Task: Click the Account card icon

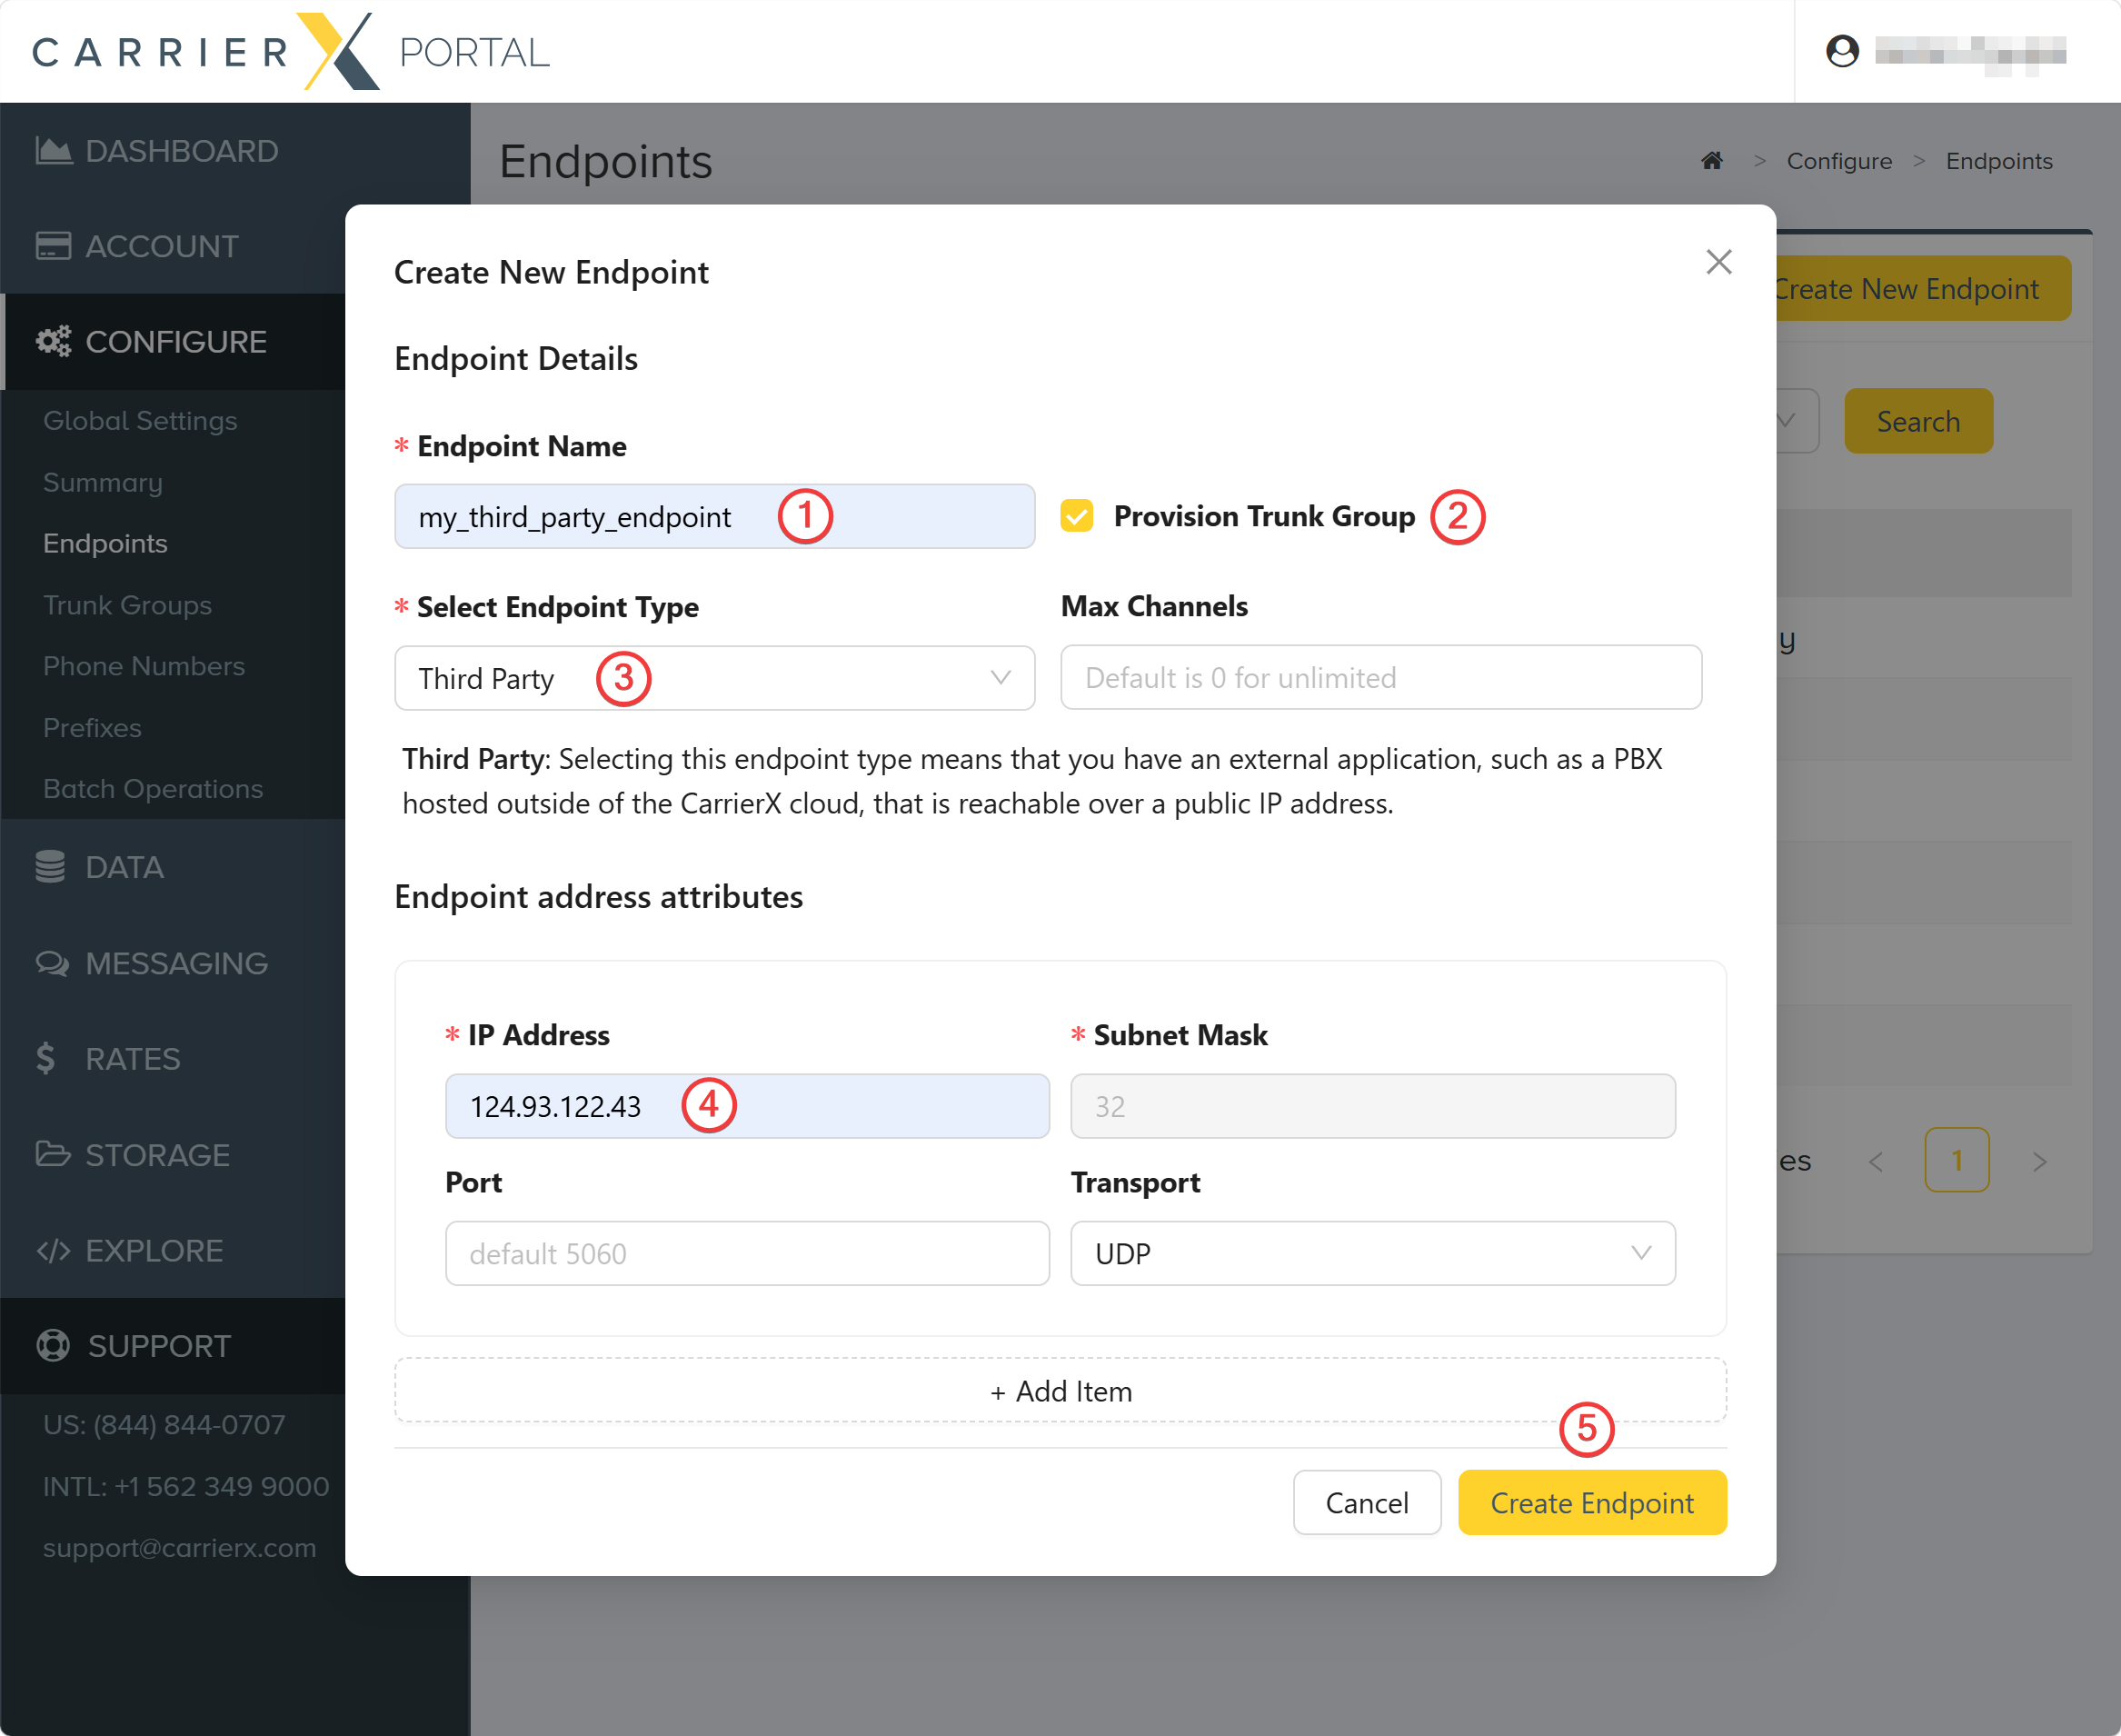Action: 53,246
